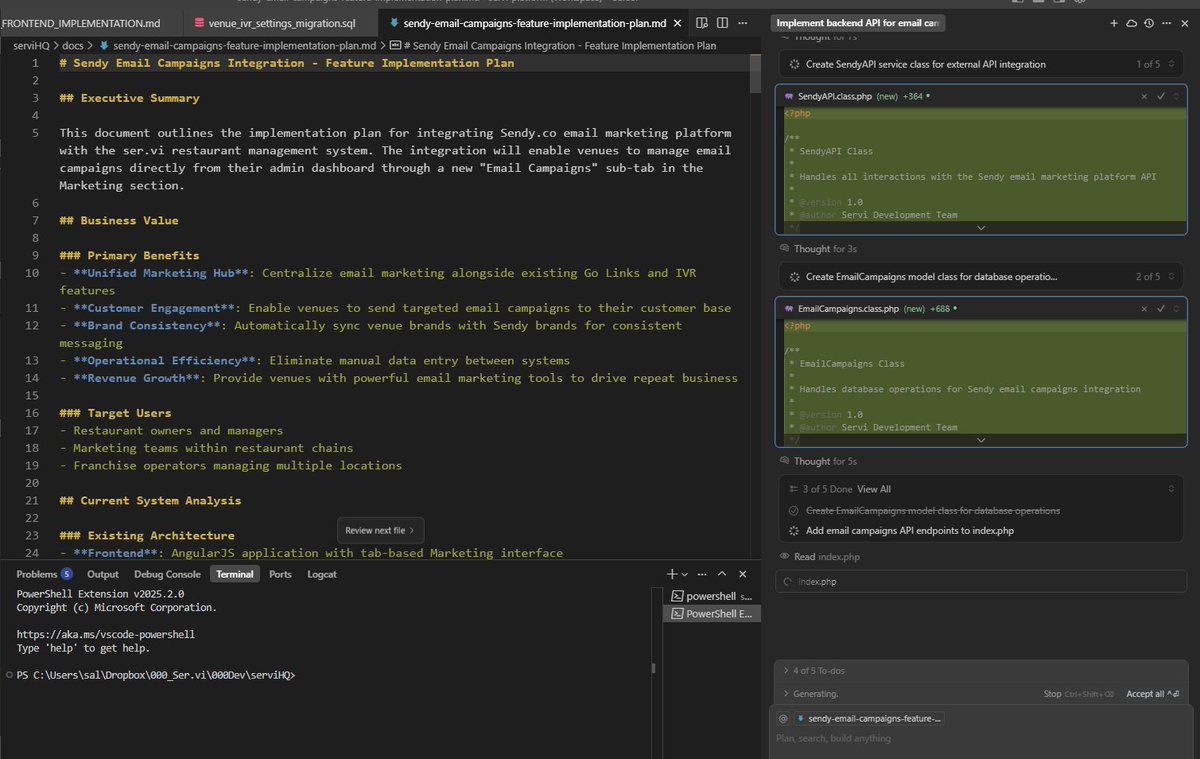The image size is (1200, 759).
Task: Start a new chat with the plus icon
Action: (x=1114, y=23)
